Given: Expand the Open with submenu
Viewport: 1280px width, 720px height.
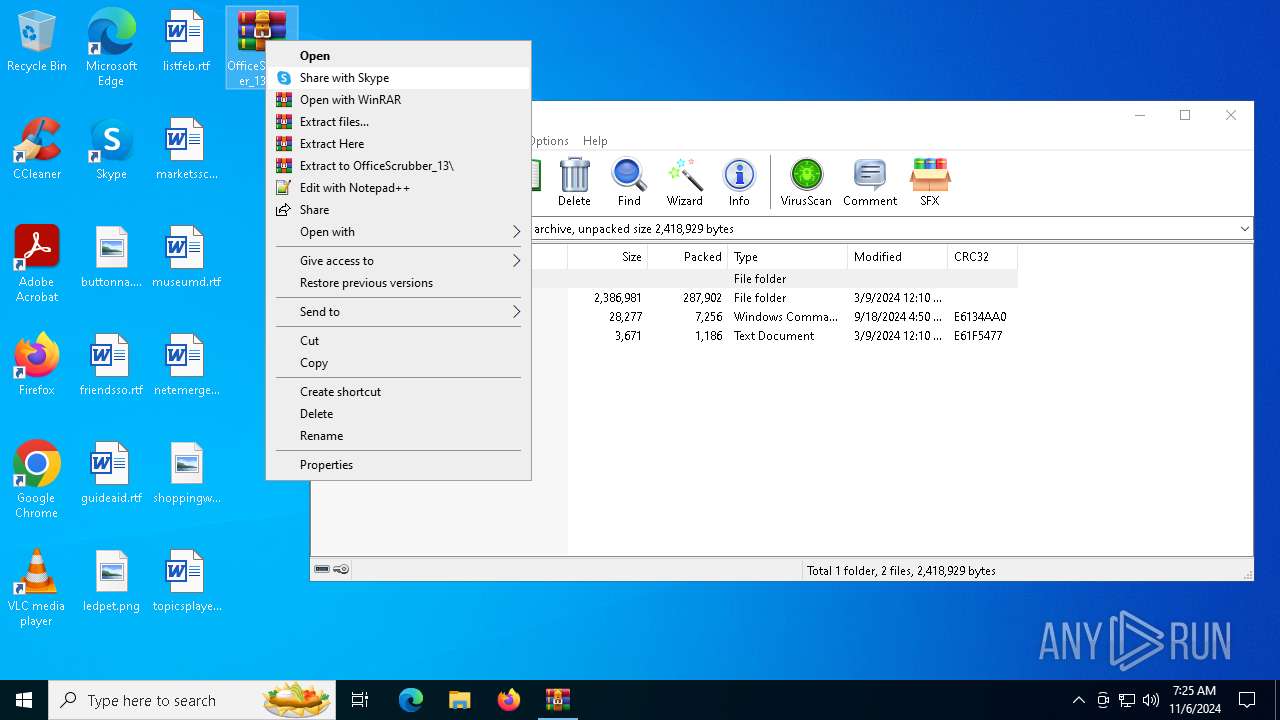Looking at the screenshot, I should (398, 232).
